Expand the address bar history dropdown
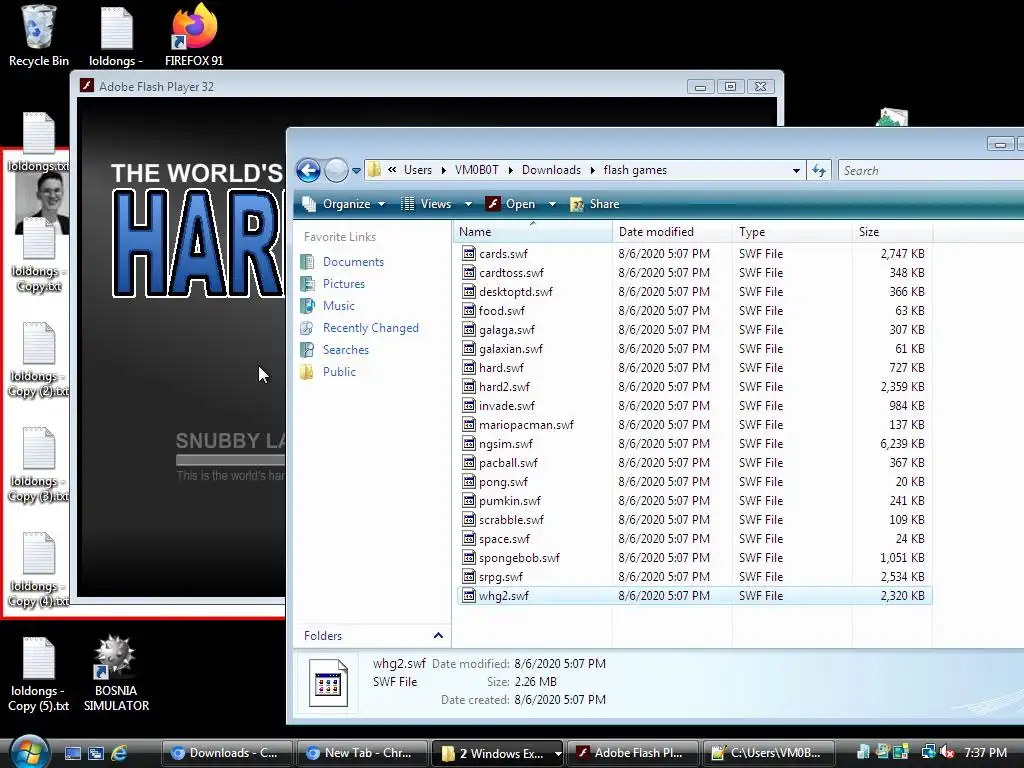This screenshot has height=768, width=1024. (796, 170)
